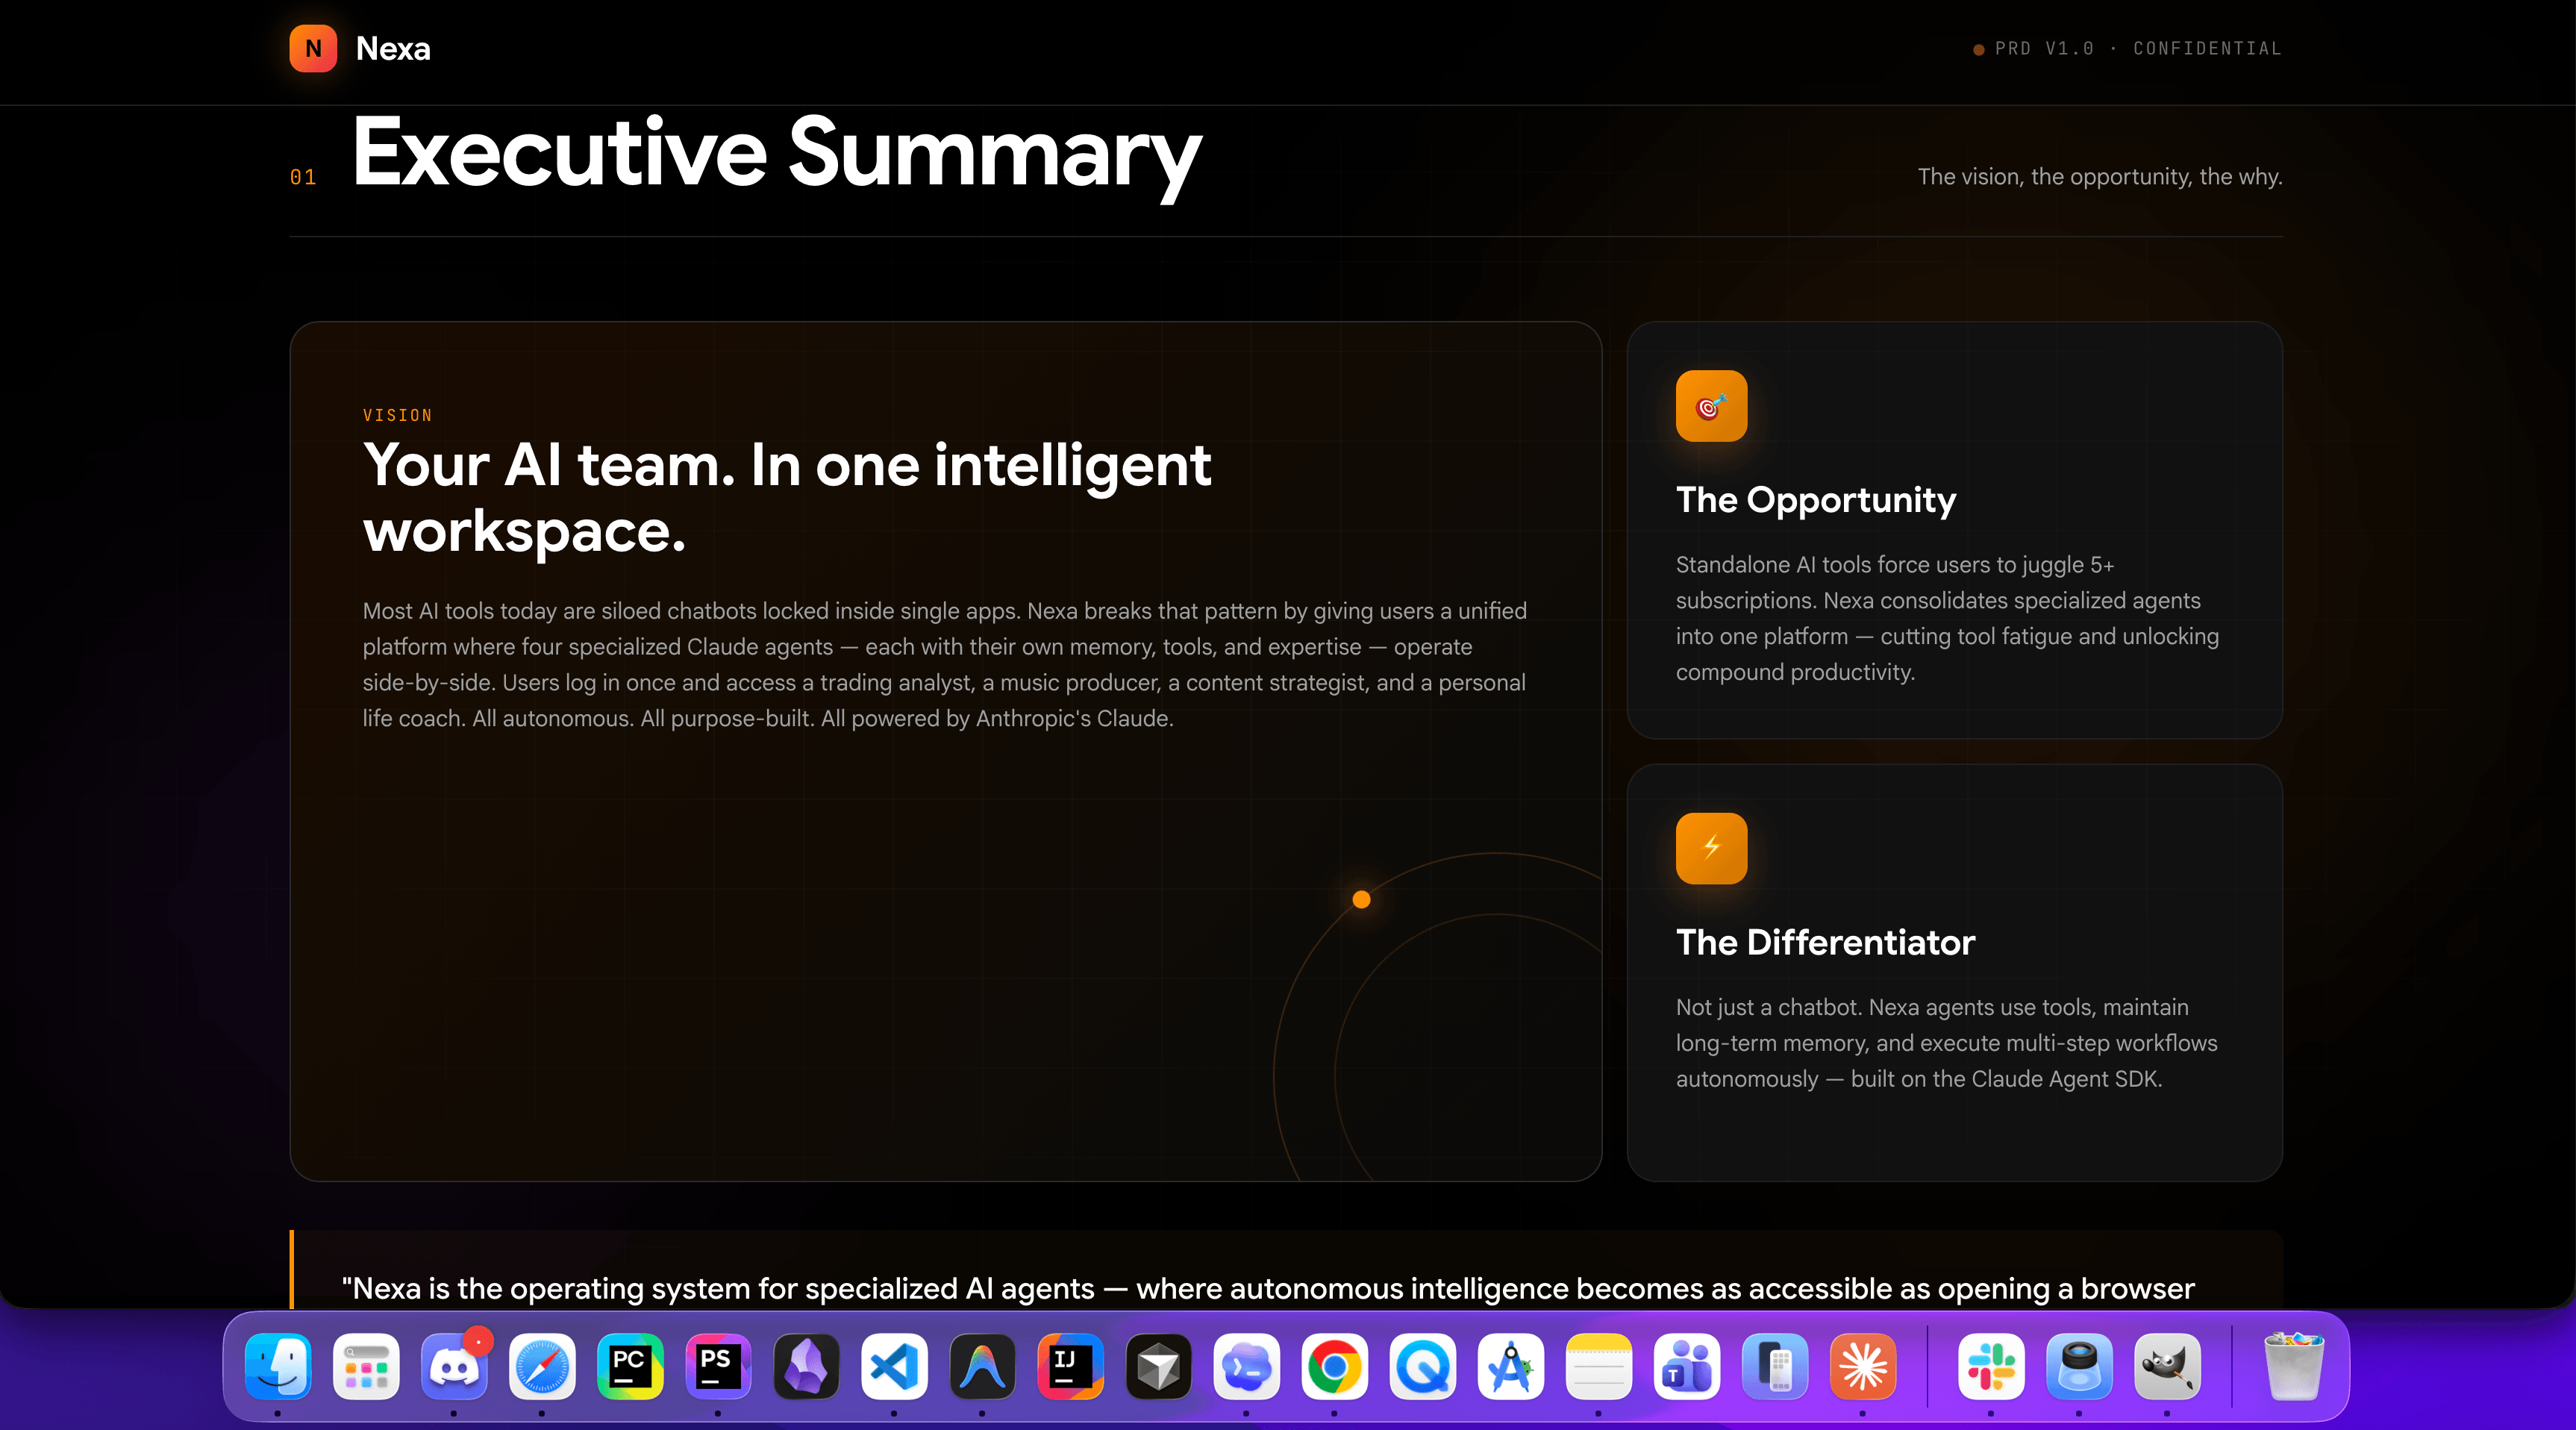
Task: Open Notes app in the dock
Action: click(x=1598, y=1366)
